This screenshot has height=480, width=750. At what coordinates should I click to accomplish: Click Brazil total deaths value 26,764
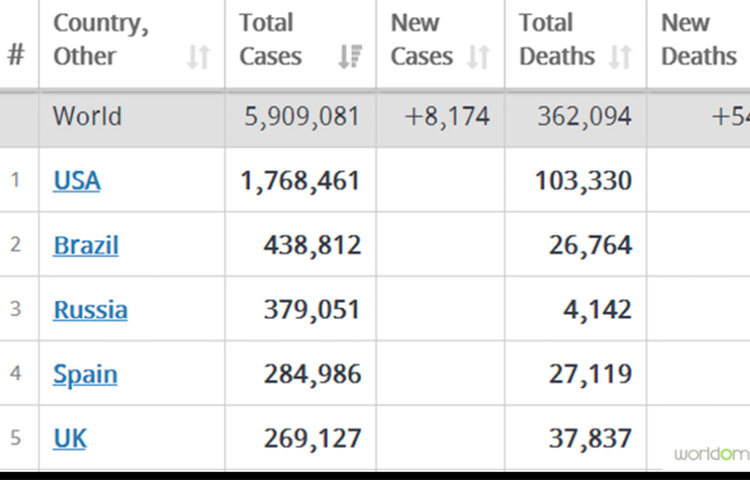click(590, 245)
